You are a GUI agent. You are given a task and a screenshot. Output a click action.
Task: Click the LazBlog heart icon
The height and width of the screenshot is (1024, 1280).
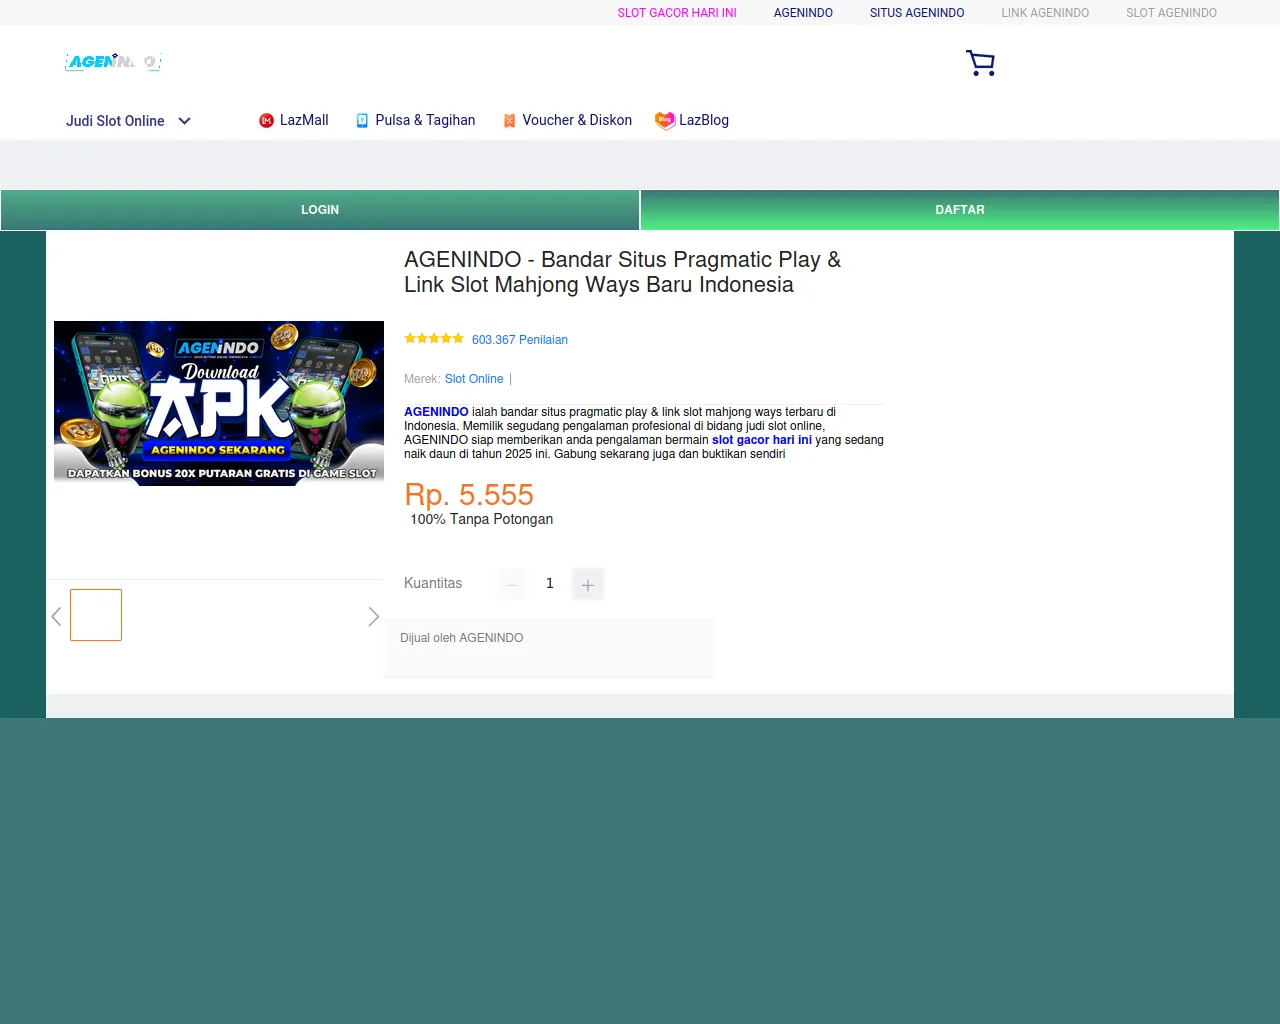[x=664, y=120]
